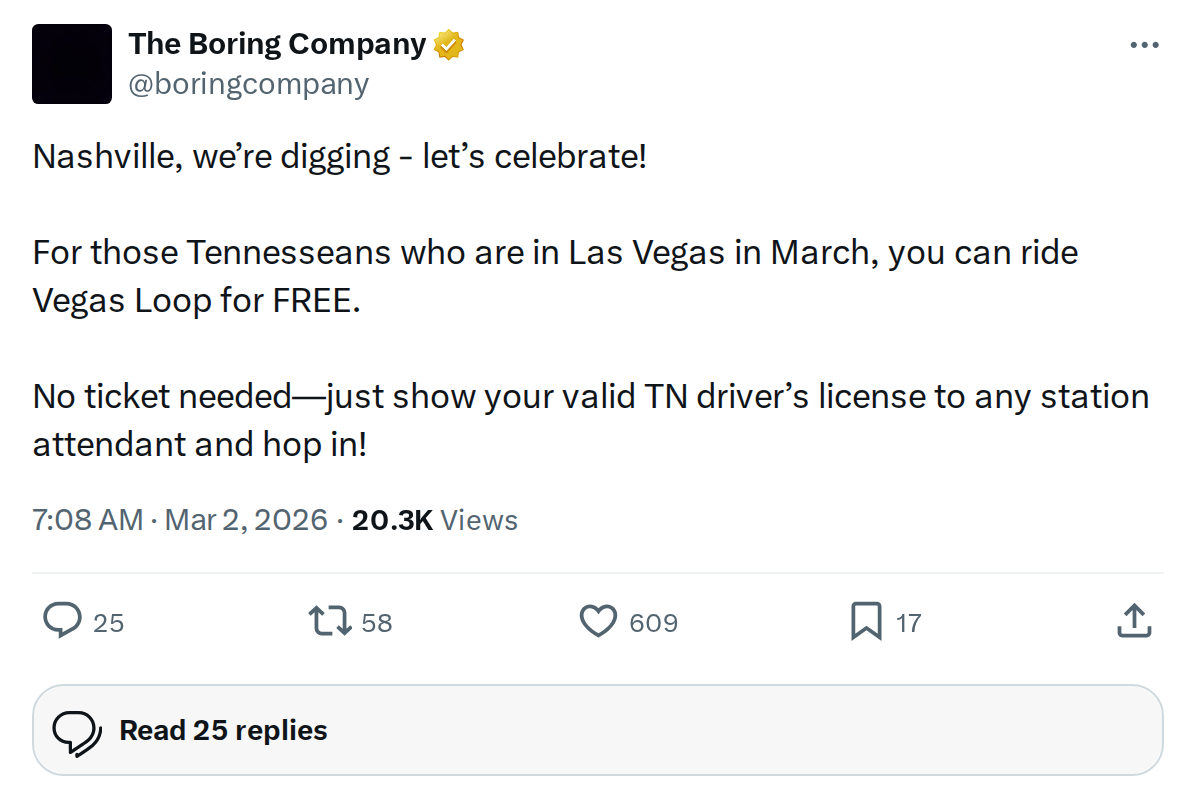
Task: Expand the thread via Read 25 replies
Action: (x=222, y=730)
